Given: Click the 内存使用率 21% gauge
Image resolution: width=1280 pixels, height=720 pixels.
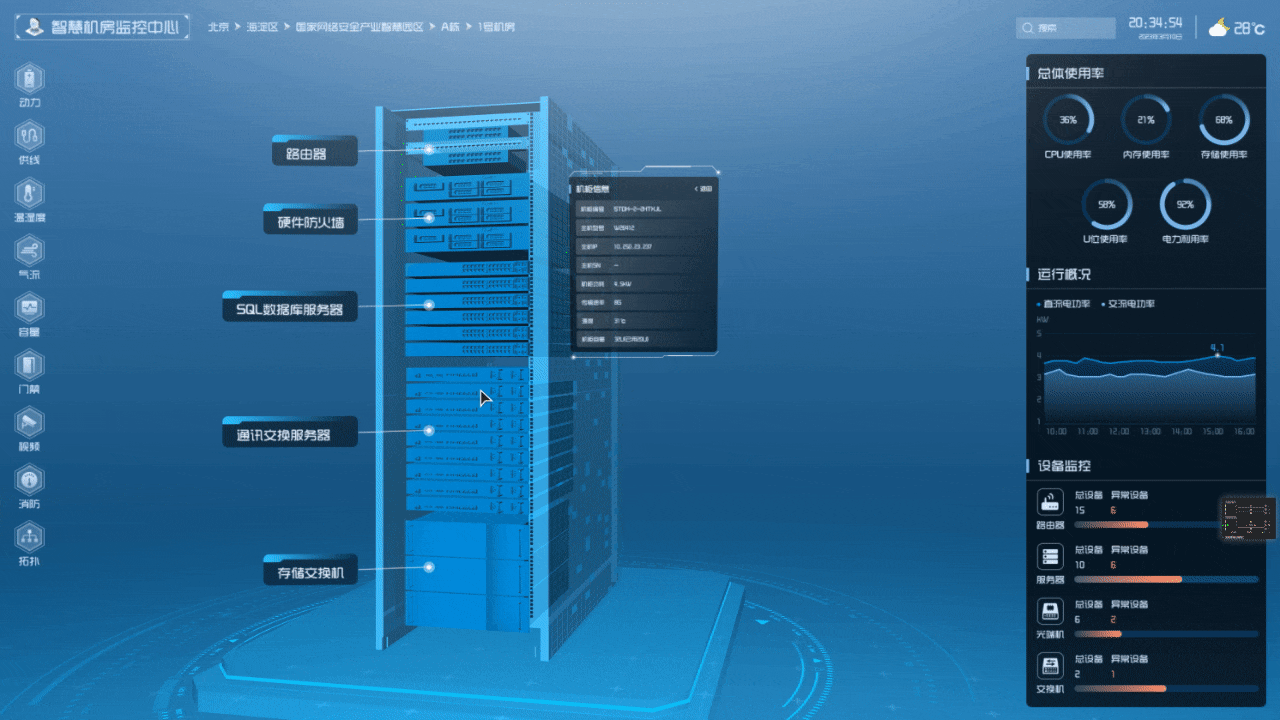Looking at the screenshot, I should tap(1146, 120).
